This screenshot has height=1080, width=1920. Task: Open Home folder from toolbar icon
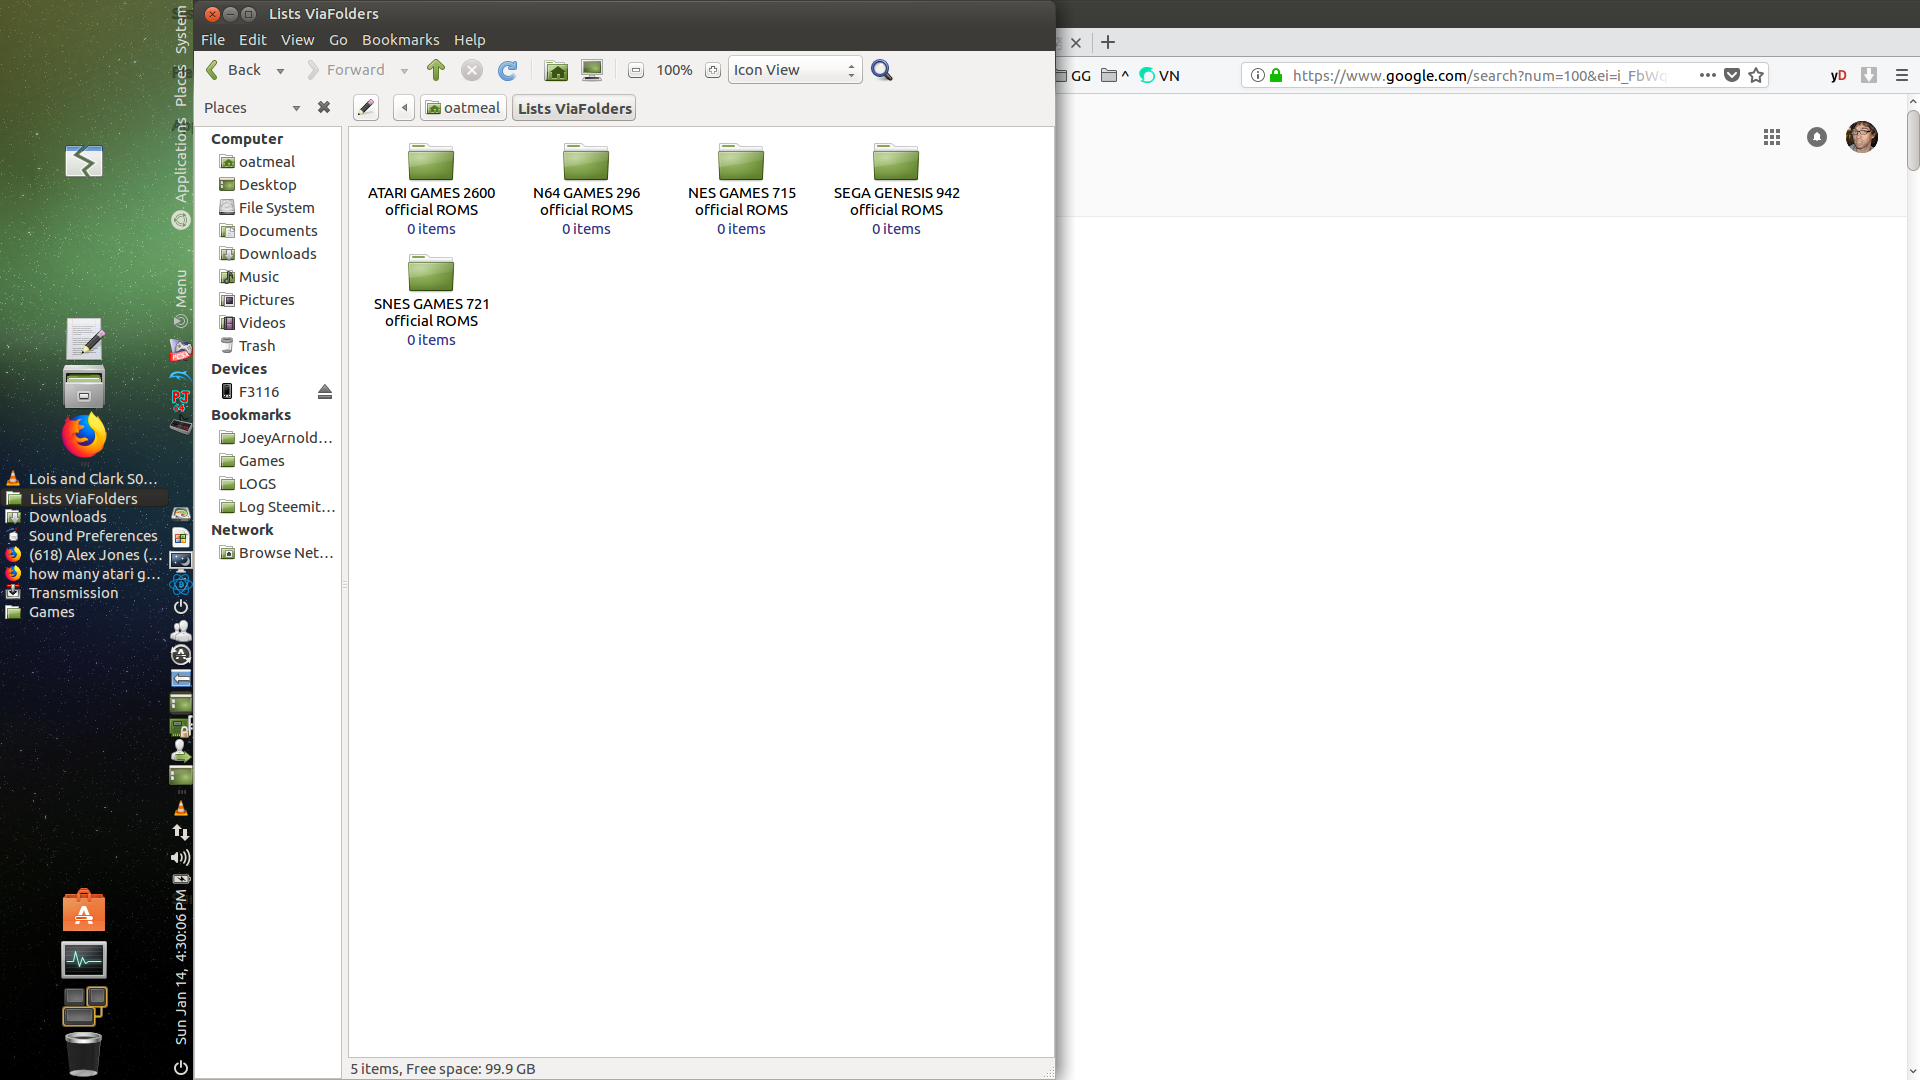556,70
